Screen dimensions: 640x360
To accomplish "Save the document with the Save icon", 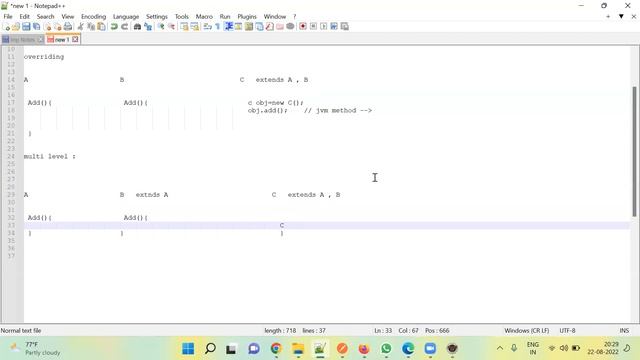I will (x=26, y=27).
